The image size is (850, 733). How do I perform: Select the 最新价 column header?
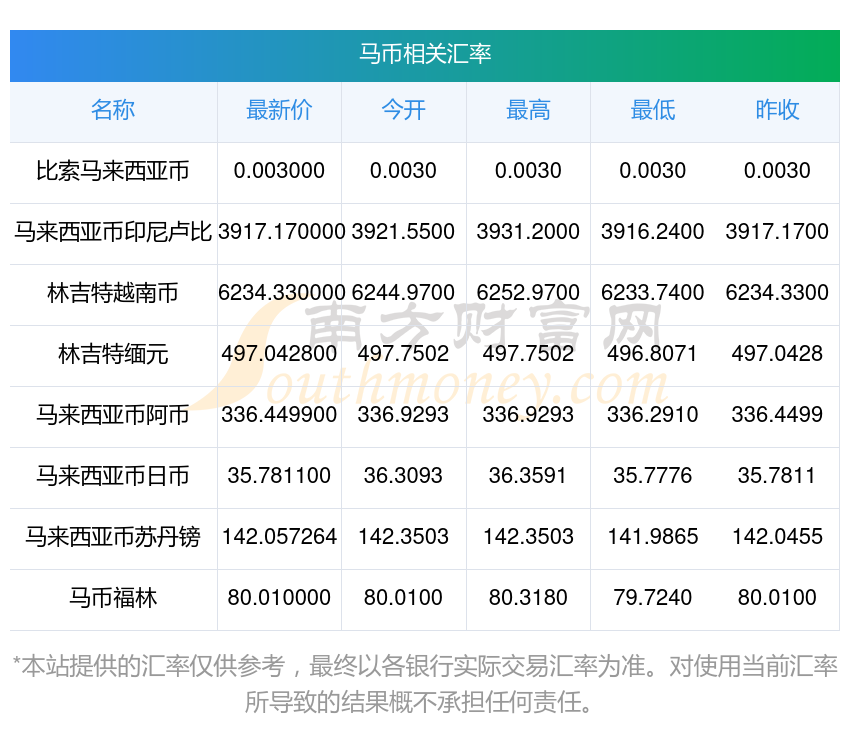(279, 110)
